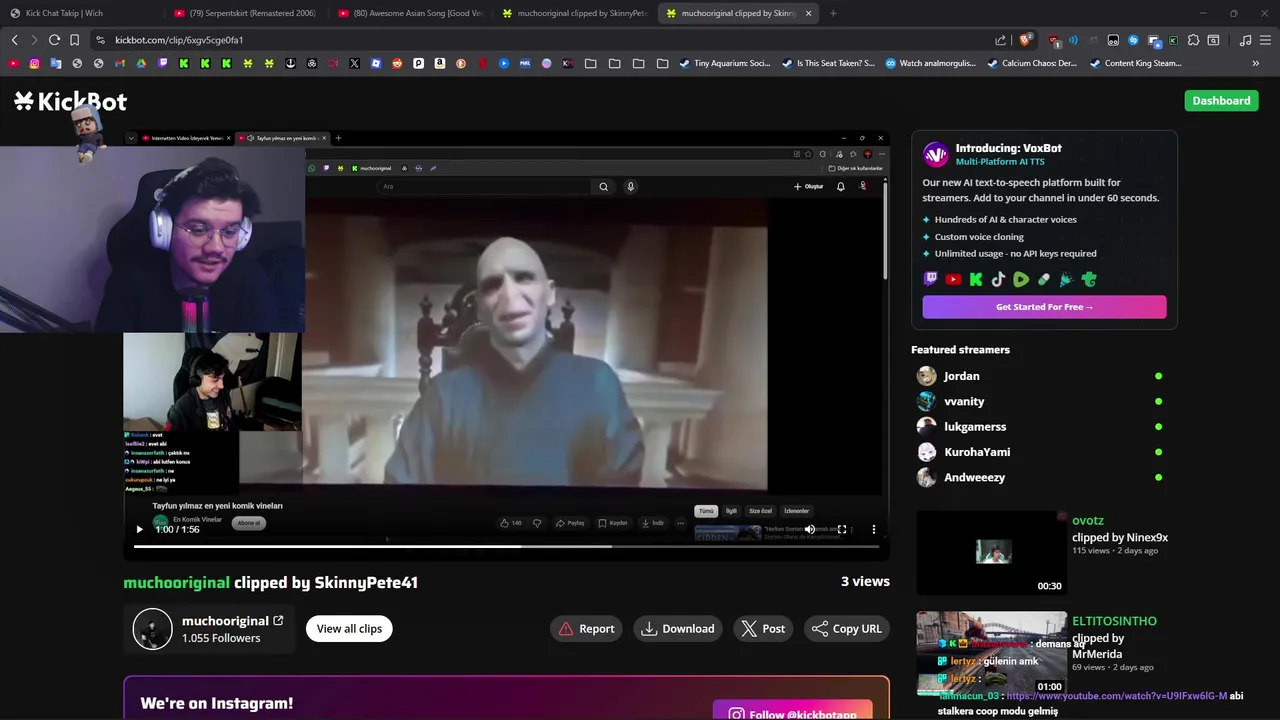Report this clip
The image size is (1280, 720).
tap(586, 628)
